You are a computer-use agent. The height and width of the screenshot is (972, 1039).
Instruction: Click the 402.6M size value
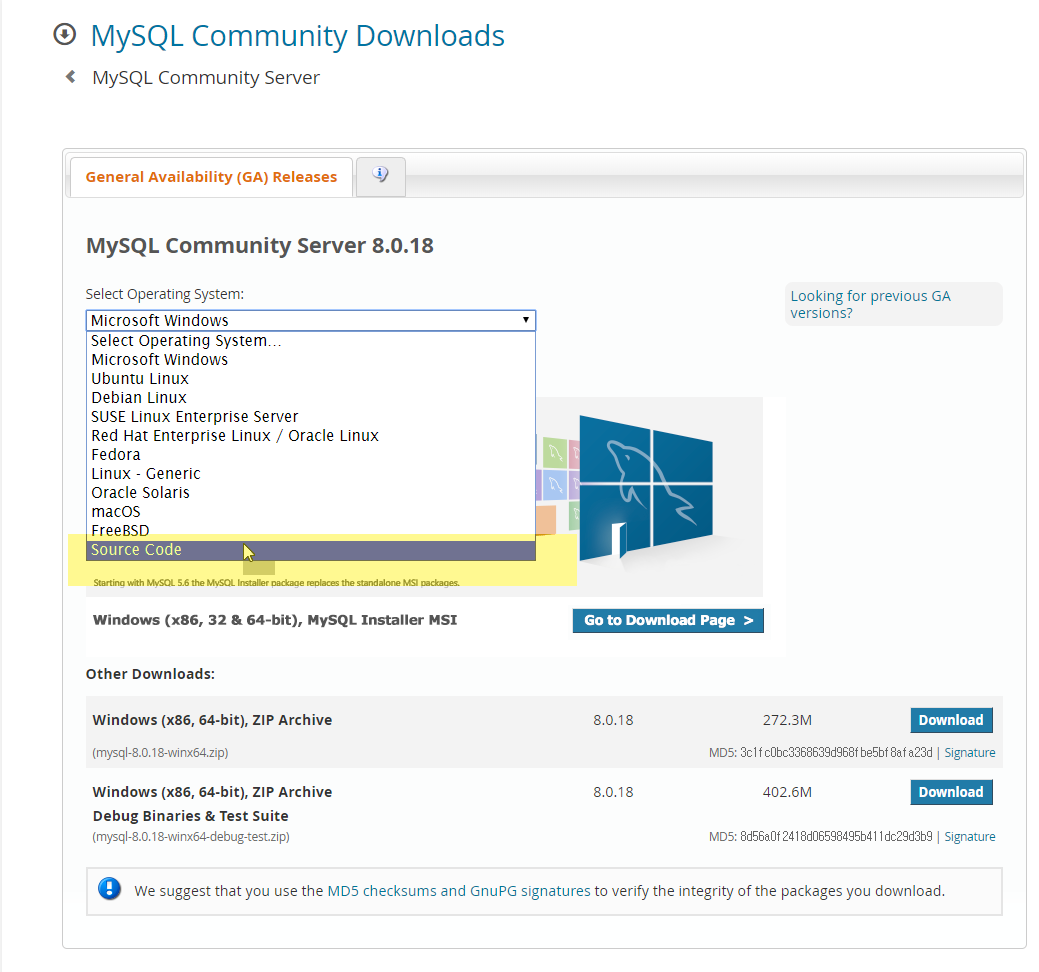pyautogui.click(x=787, y=792)
